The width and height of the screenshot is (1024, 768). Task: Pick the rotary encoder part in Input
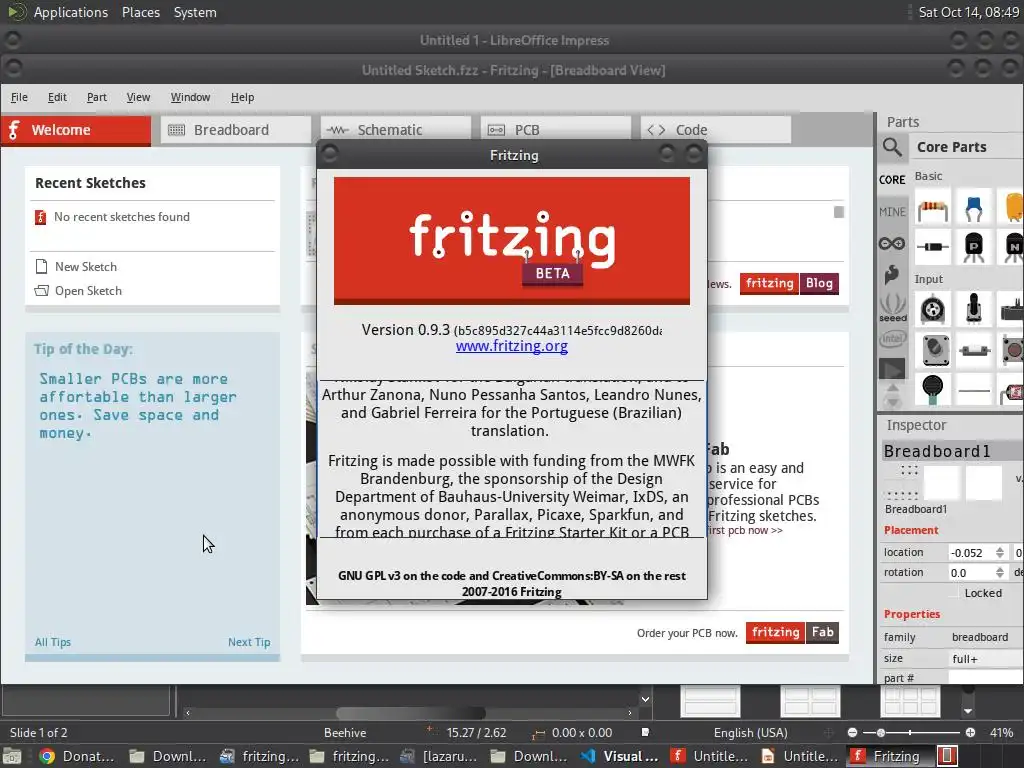(933, 309)
